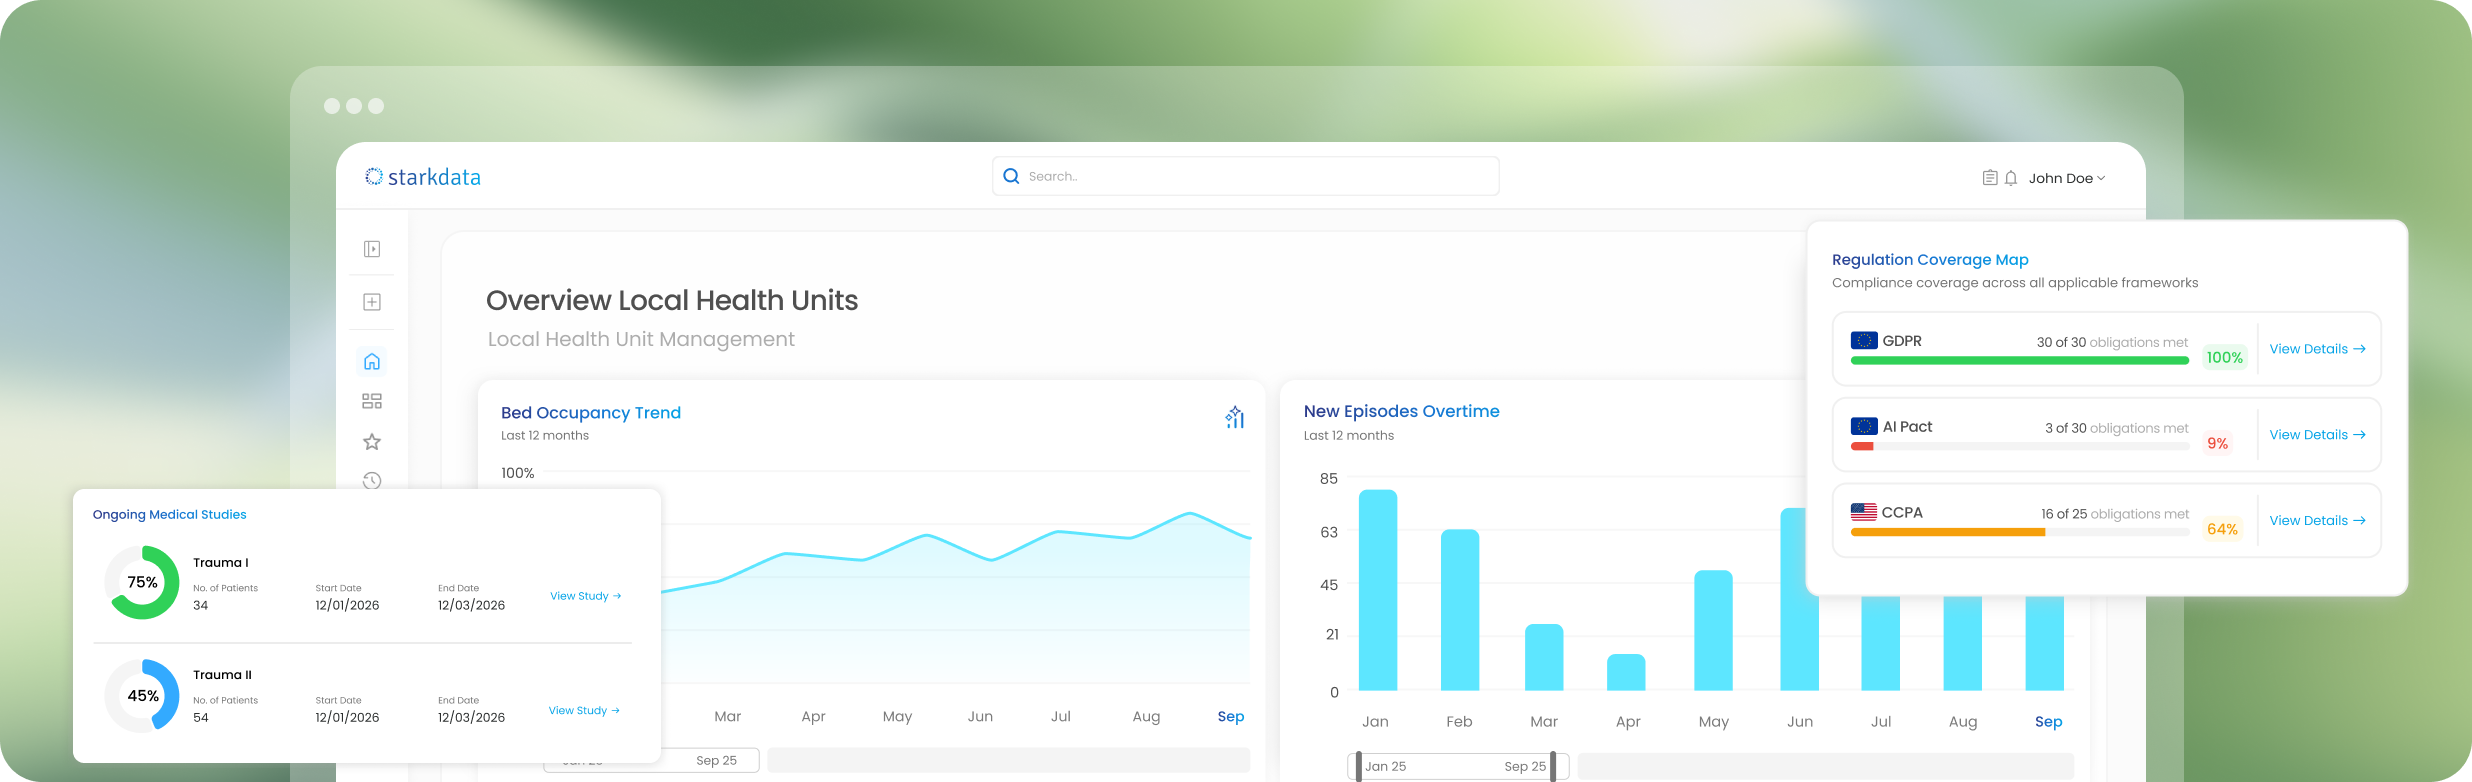
Task: Click the Regulation Coverage Map title
Action: pyautogui.click(x=1930, y=260)
